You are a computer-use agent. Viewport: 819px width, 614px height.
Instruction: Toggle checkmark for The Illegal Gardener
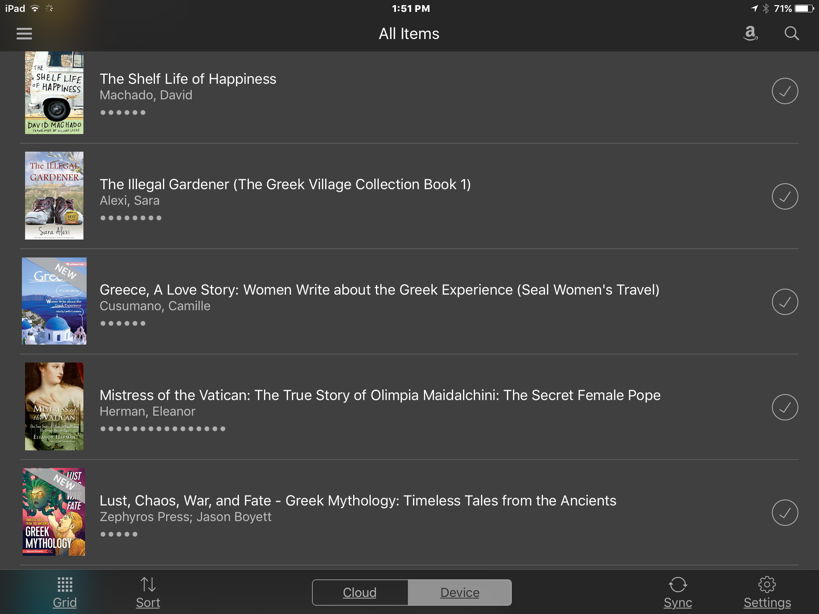(x=785, y=196)
